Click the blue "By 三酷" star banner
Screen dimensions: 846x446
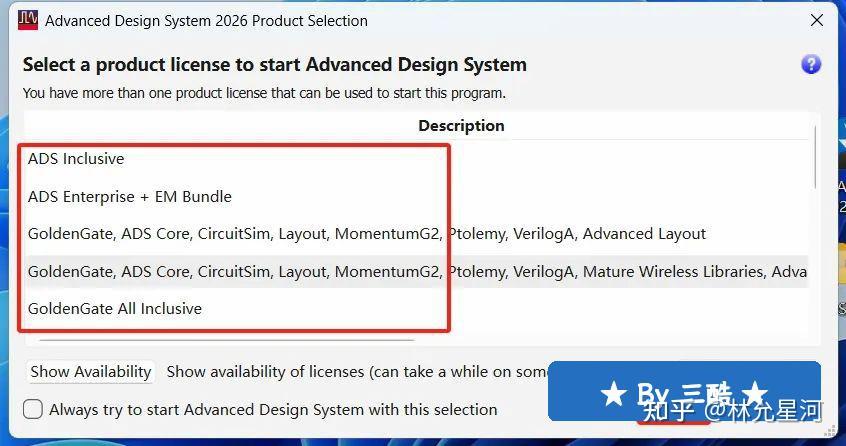point(683,391)
